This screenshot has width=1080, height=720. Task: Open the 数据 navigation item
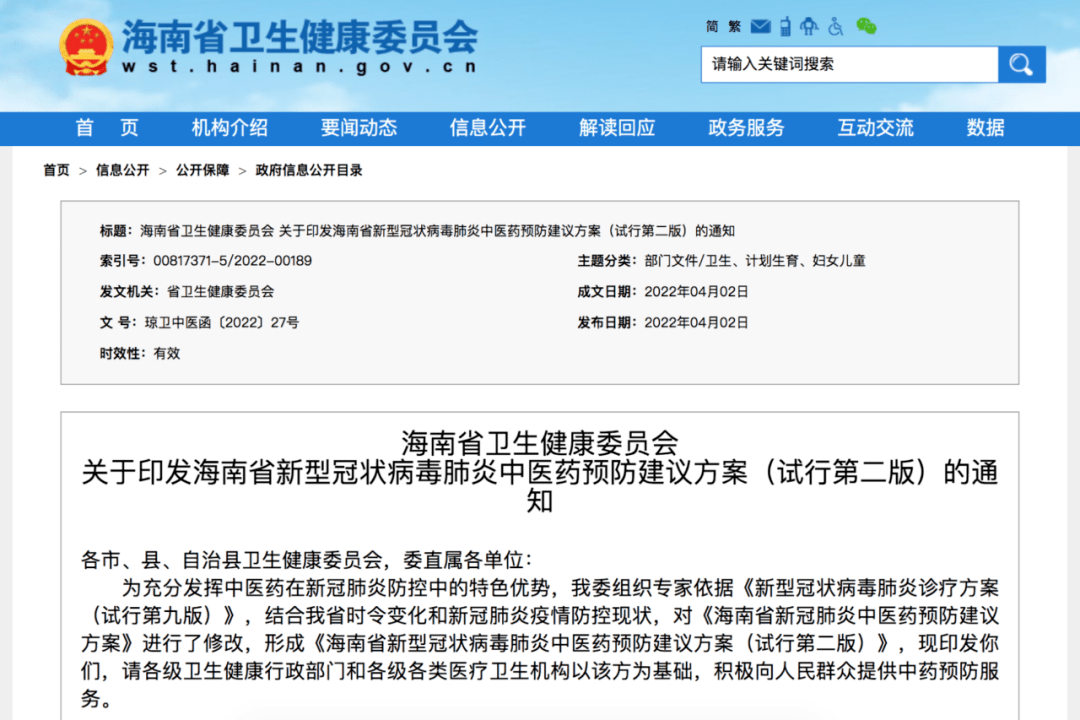(x=986, y=127)
